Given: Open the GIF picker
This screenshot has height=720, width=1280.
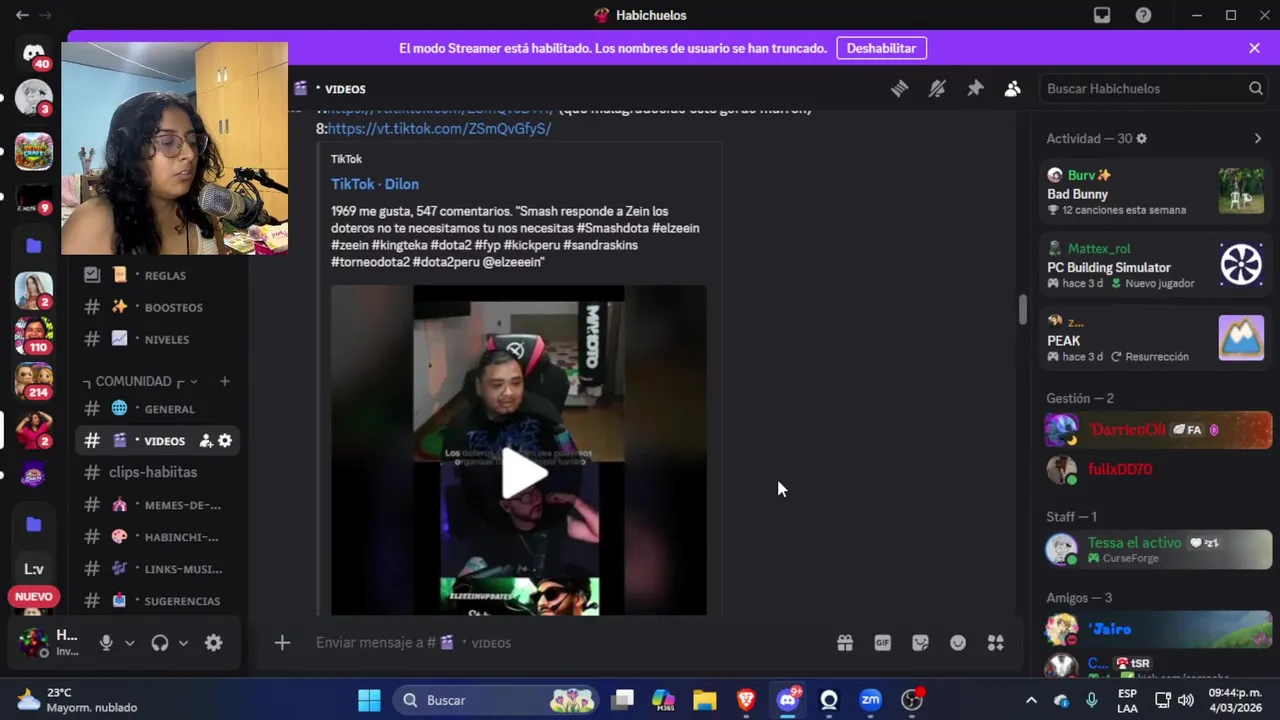Looking at the screenshot, I should click(x=883, y=643).
